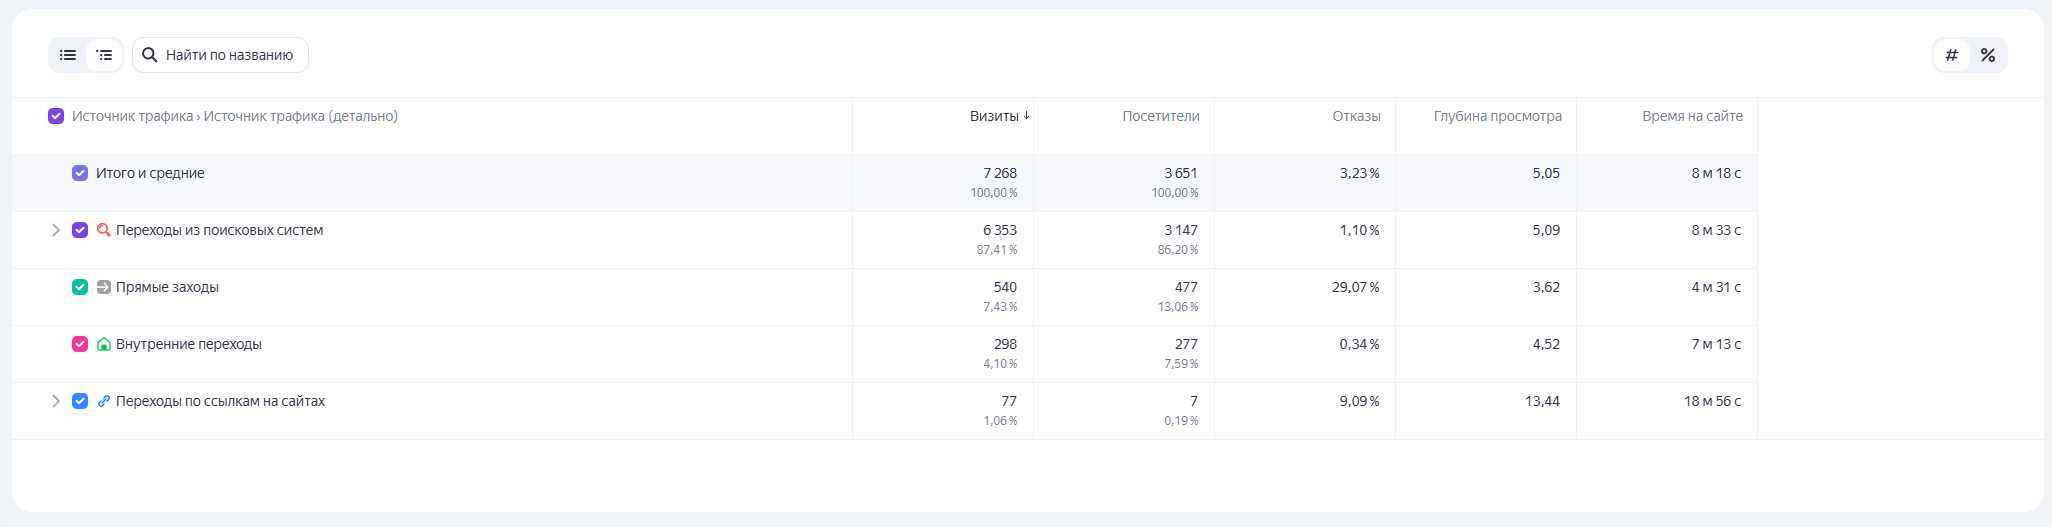Image resolution: width=2052 pixels, height=527 pixels.
Task: Switch to tree list view icon
Action: pyautogui.click(x=104, y=55)
